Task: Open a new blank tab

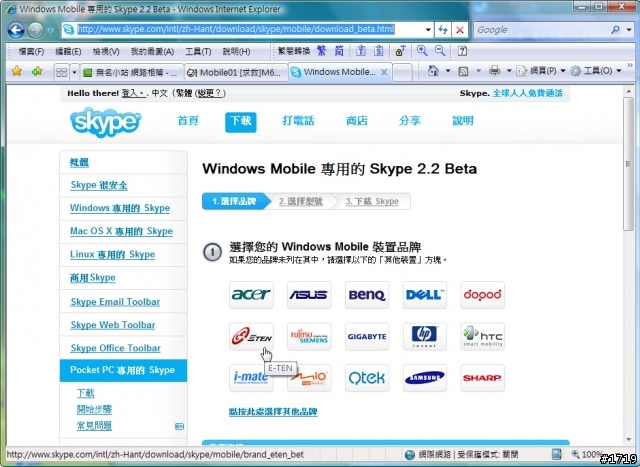Action: coord(402,73)
